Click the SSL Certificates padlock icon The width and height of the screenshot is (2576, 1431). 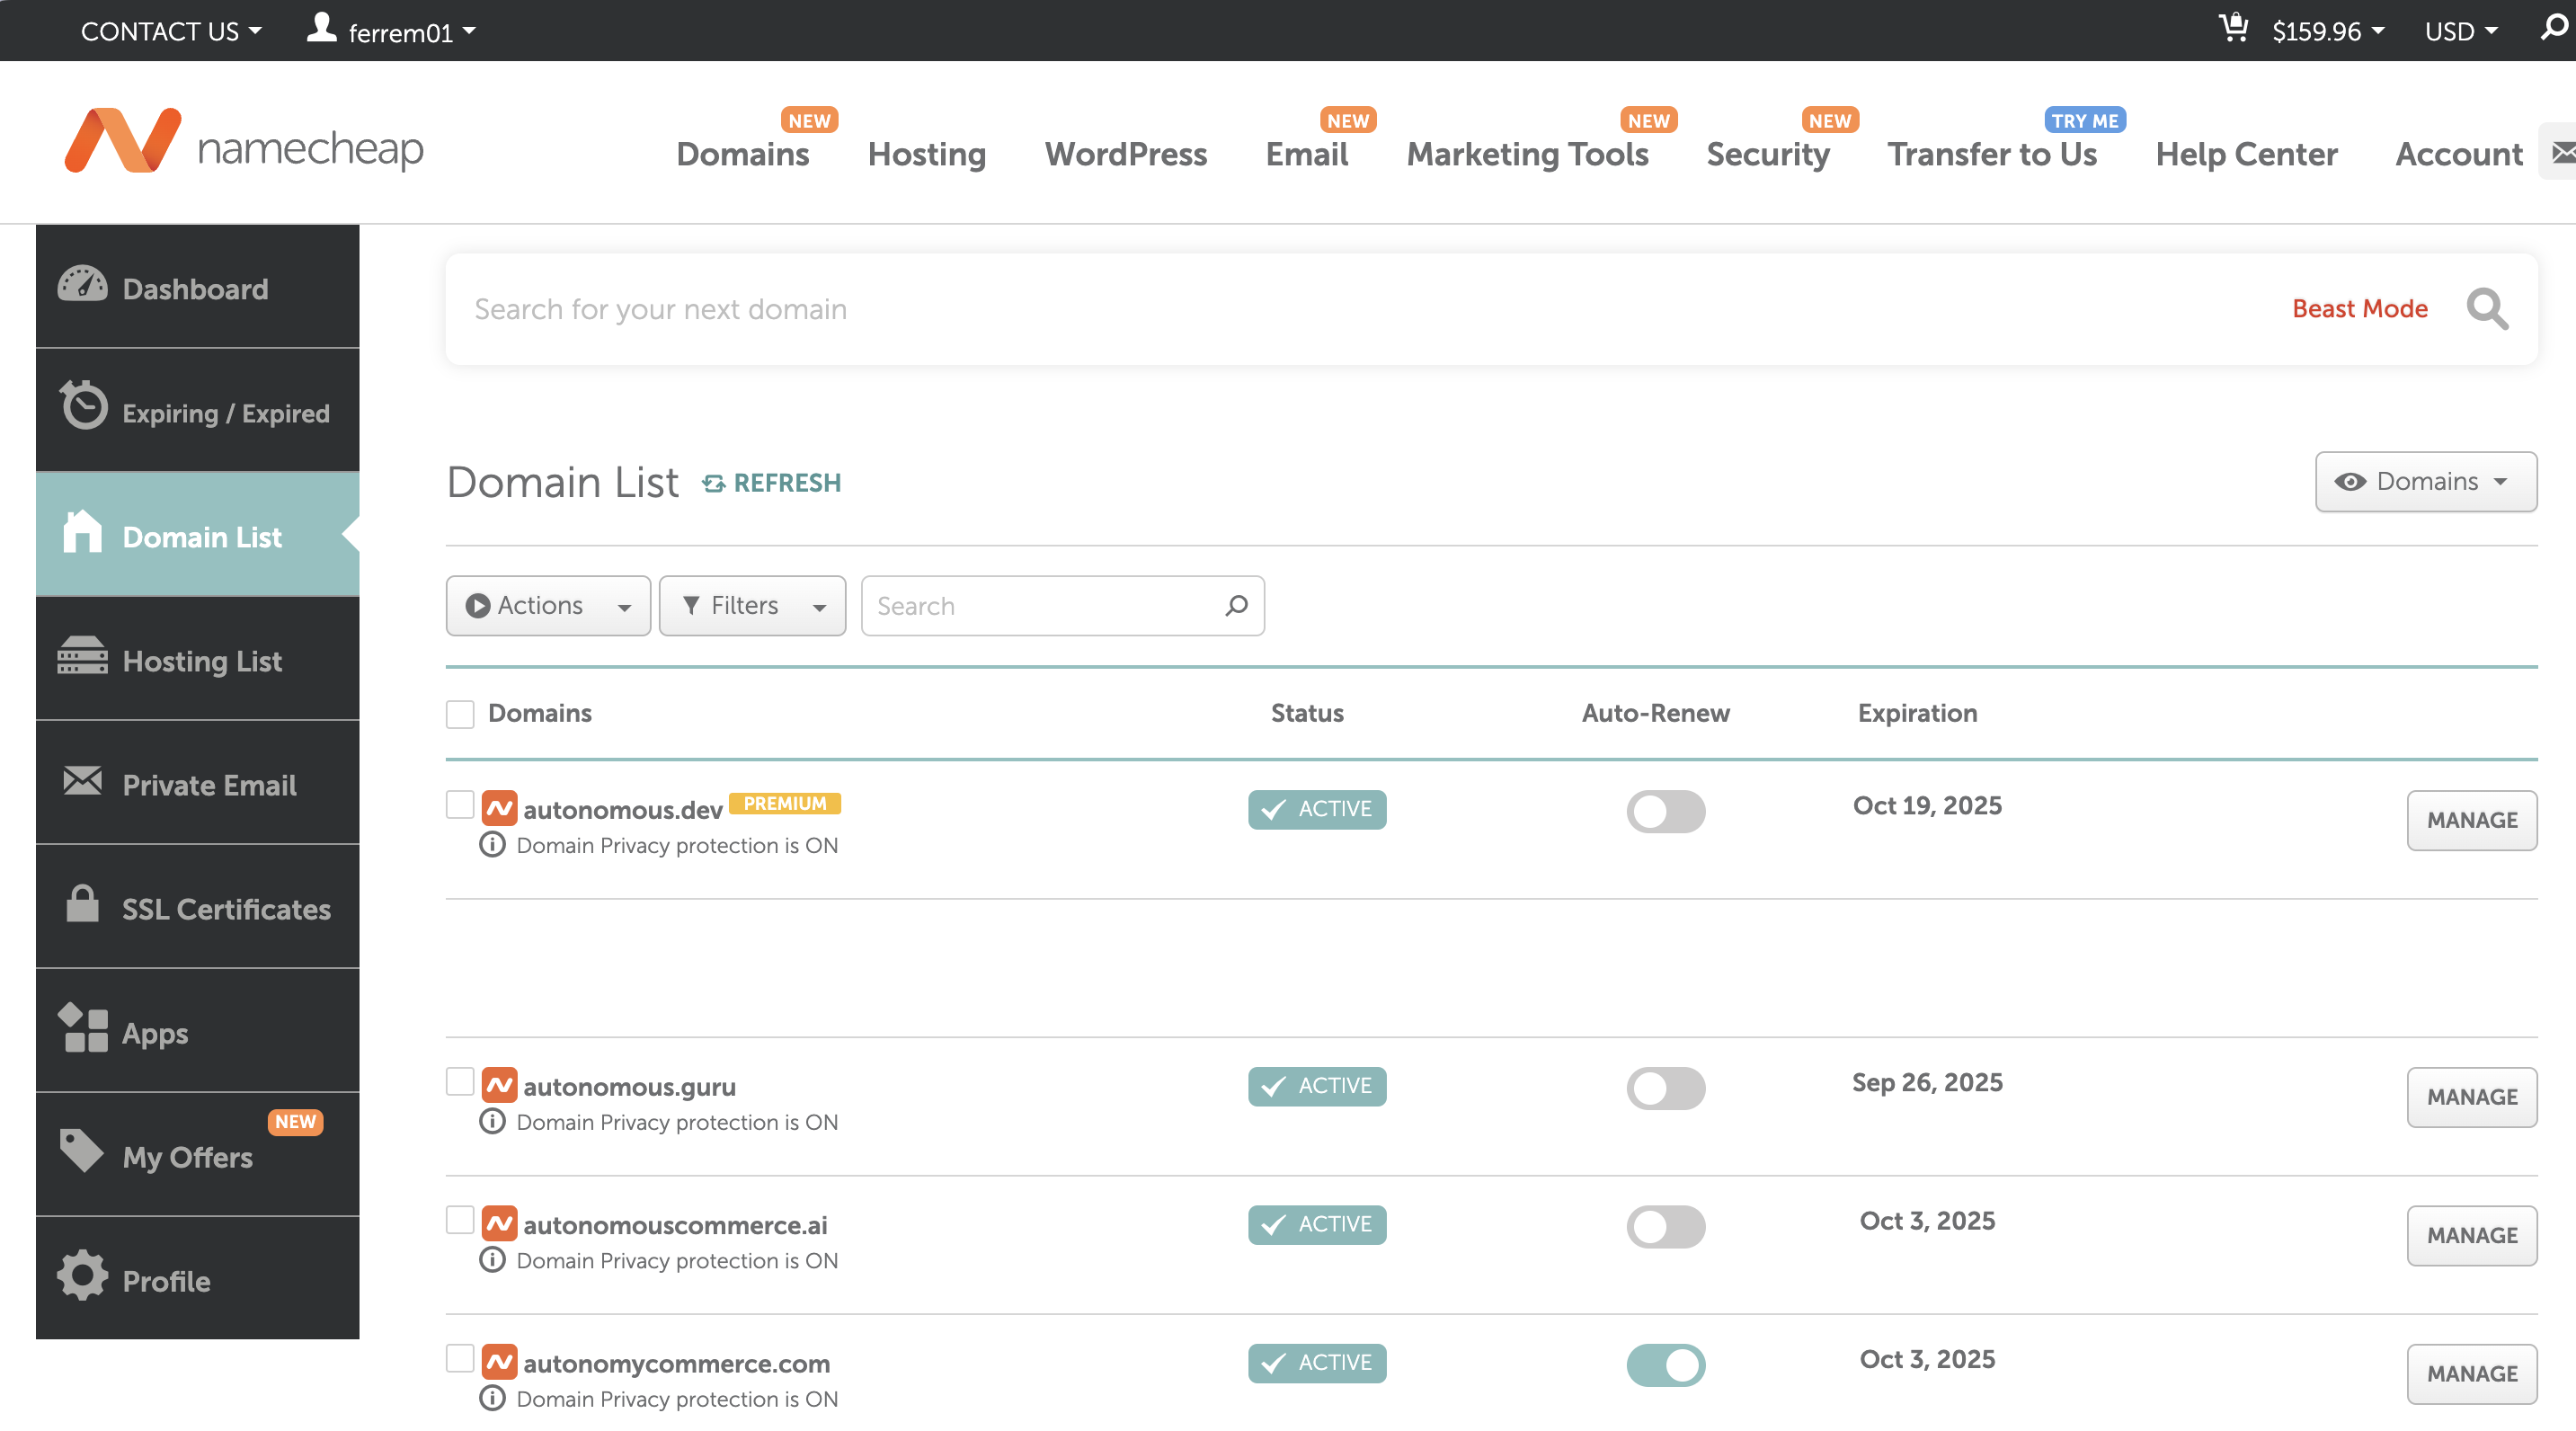84,905
